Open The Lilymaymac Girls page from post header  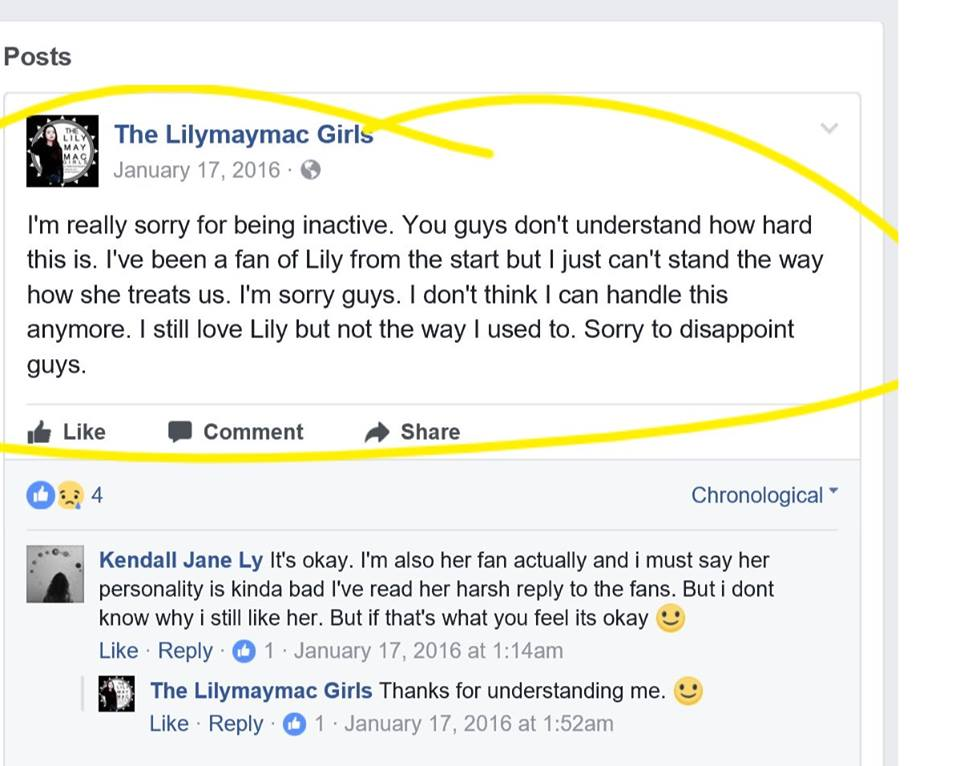[244, 134]
